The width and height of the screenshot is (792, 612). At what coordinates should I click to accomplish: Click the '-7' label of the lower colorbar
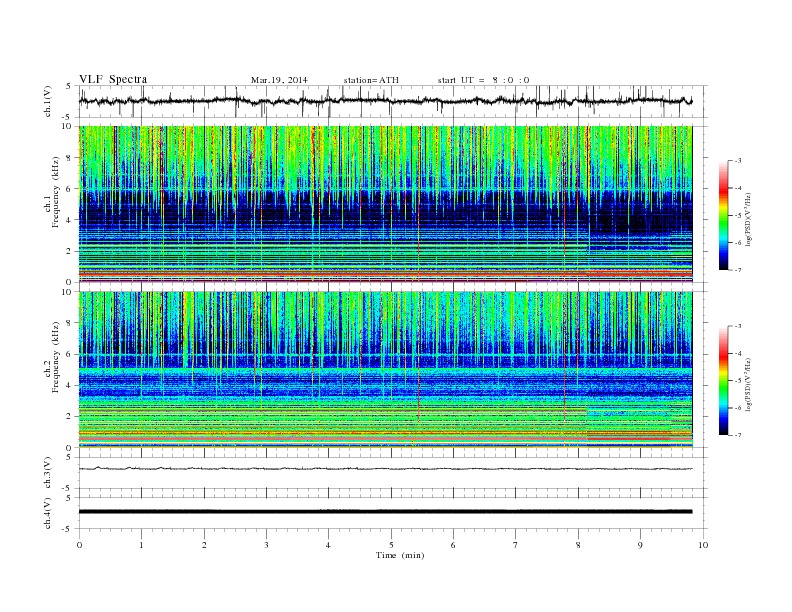click(x=737, y=435)
